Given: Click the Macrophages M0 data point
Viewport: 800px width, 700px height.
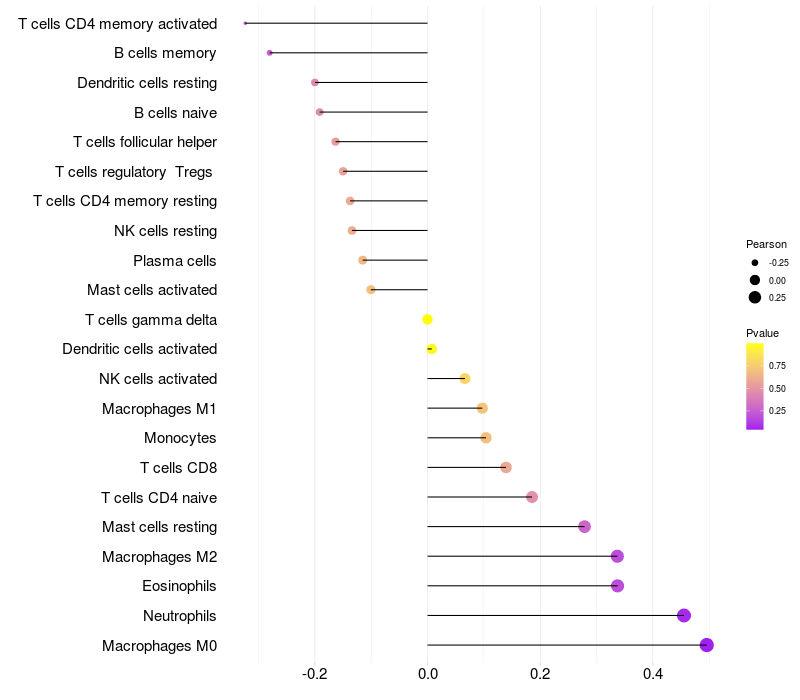Looking at the screenshot, I should click(706, 645).
